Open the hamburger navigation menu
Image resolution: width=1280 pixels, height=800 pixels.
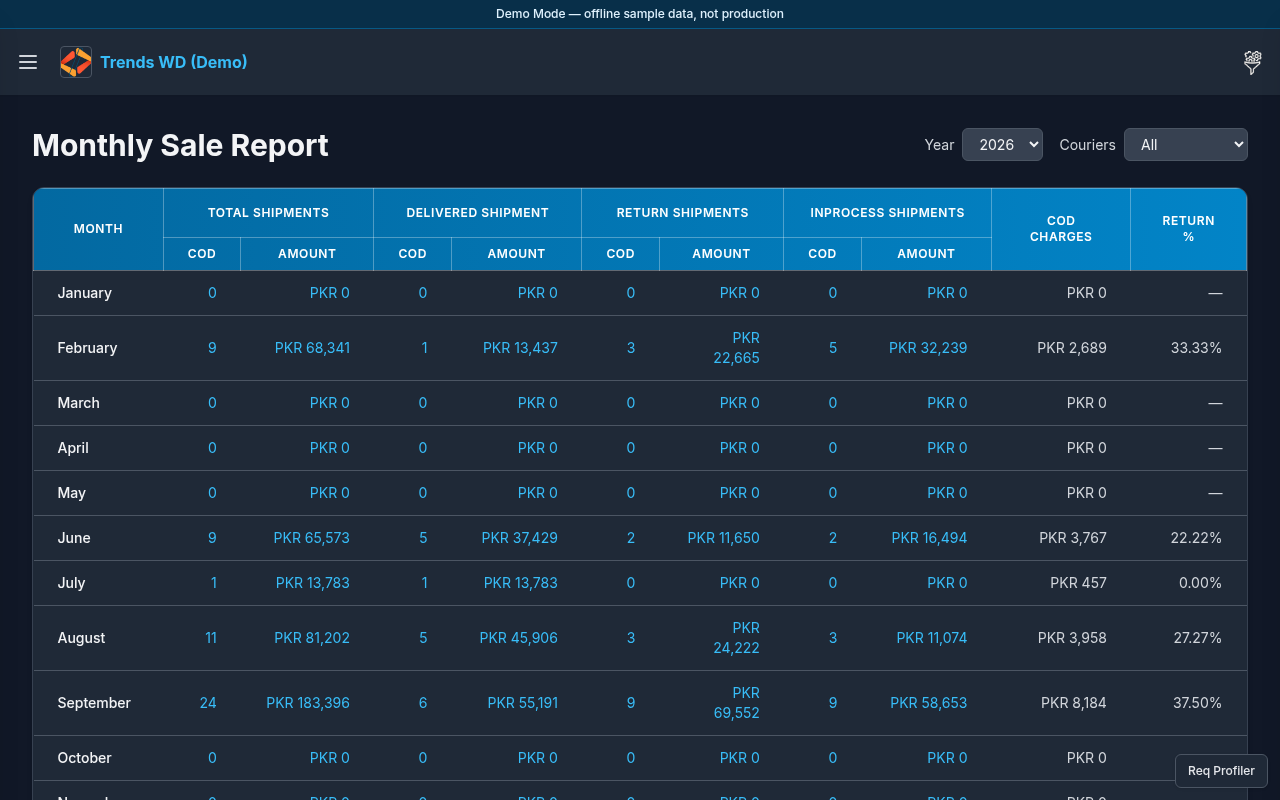pyautogui.click(x=28, y=62)
